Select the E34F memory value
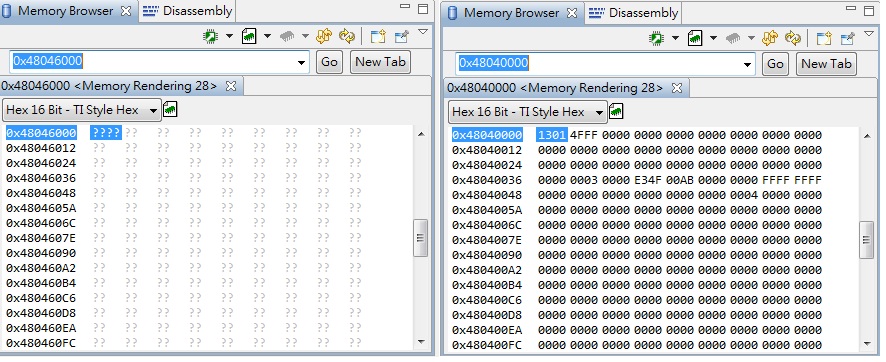 (648, 180)
